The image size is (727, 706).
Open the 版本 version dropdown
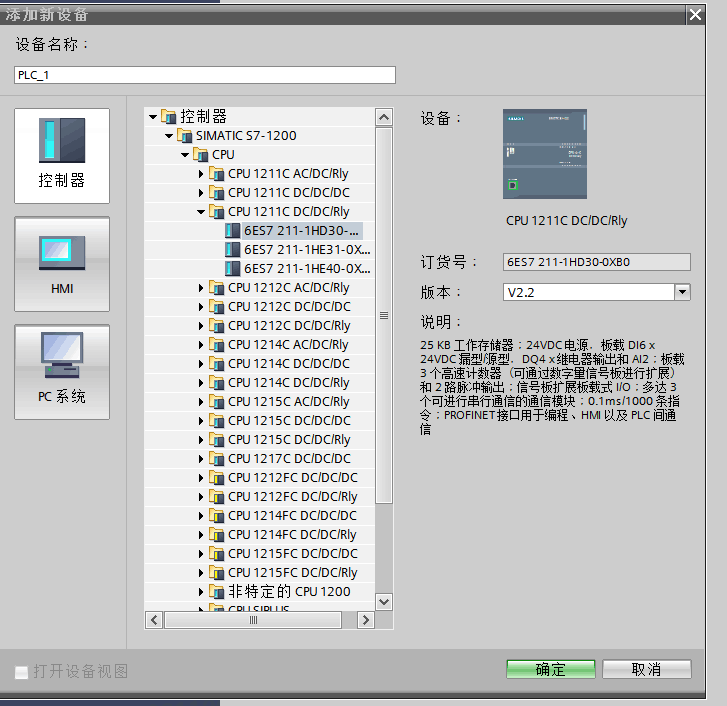[682, 292]
